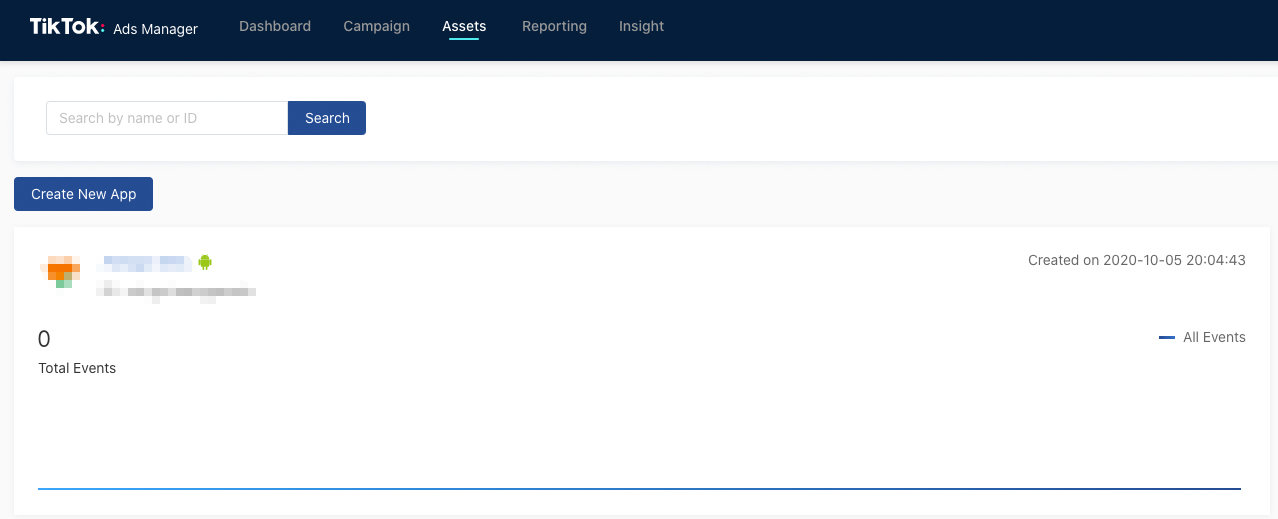
Task: Select the Assets tab
Action: pyautogui.click(x=464, y=26)
